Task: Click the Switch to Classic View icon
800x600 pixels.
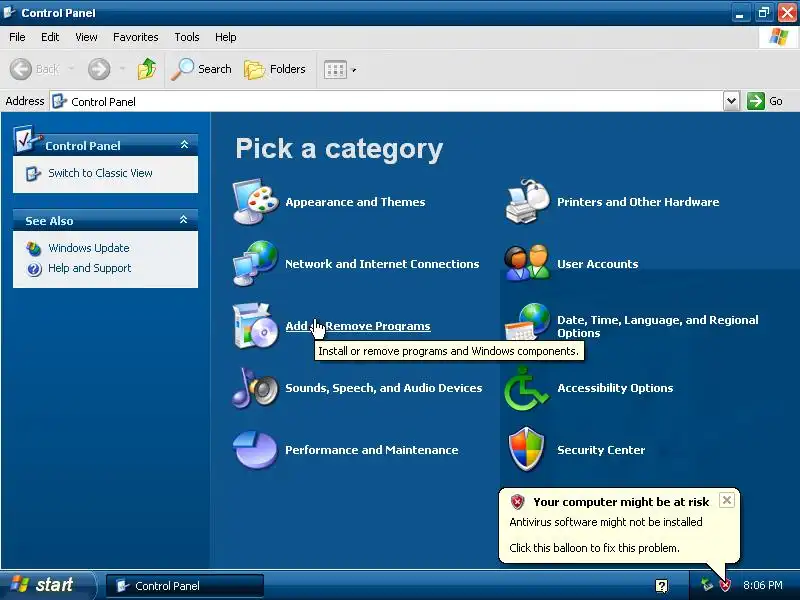Action: point(33,173)
